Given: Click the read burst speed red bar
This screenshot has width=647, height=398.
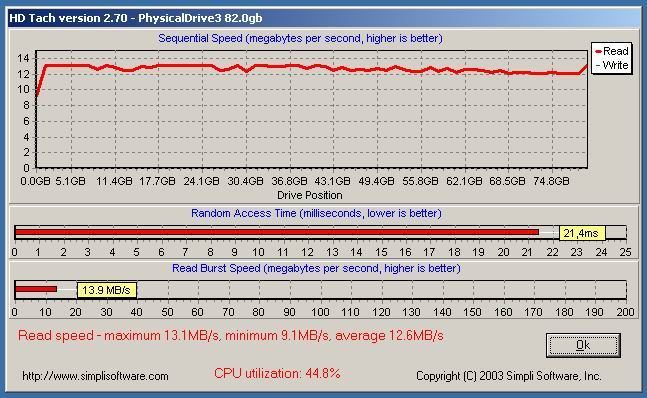Looking at the screenshot, I should 35,289.
